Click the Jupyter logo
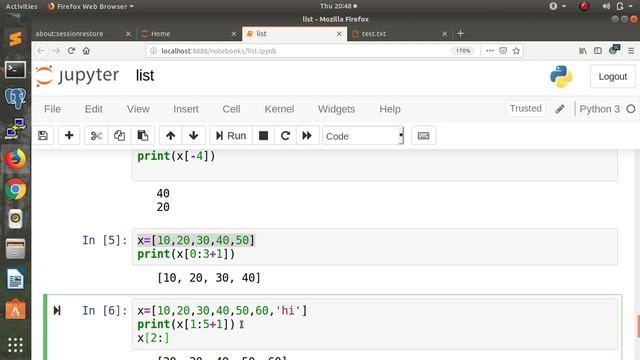 pyautogui.click(x=77, y=76)
